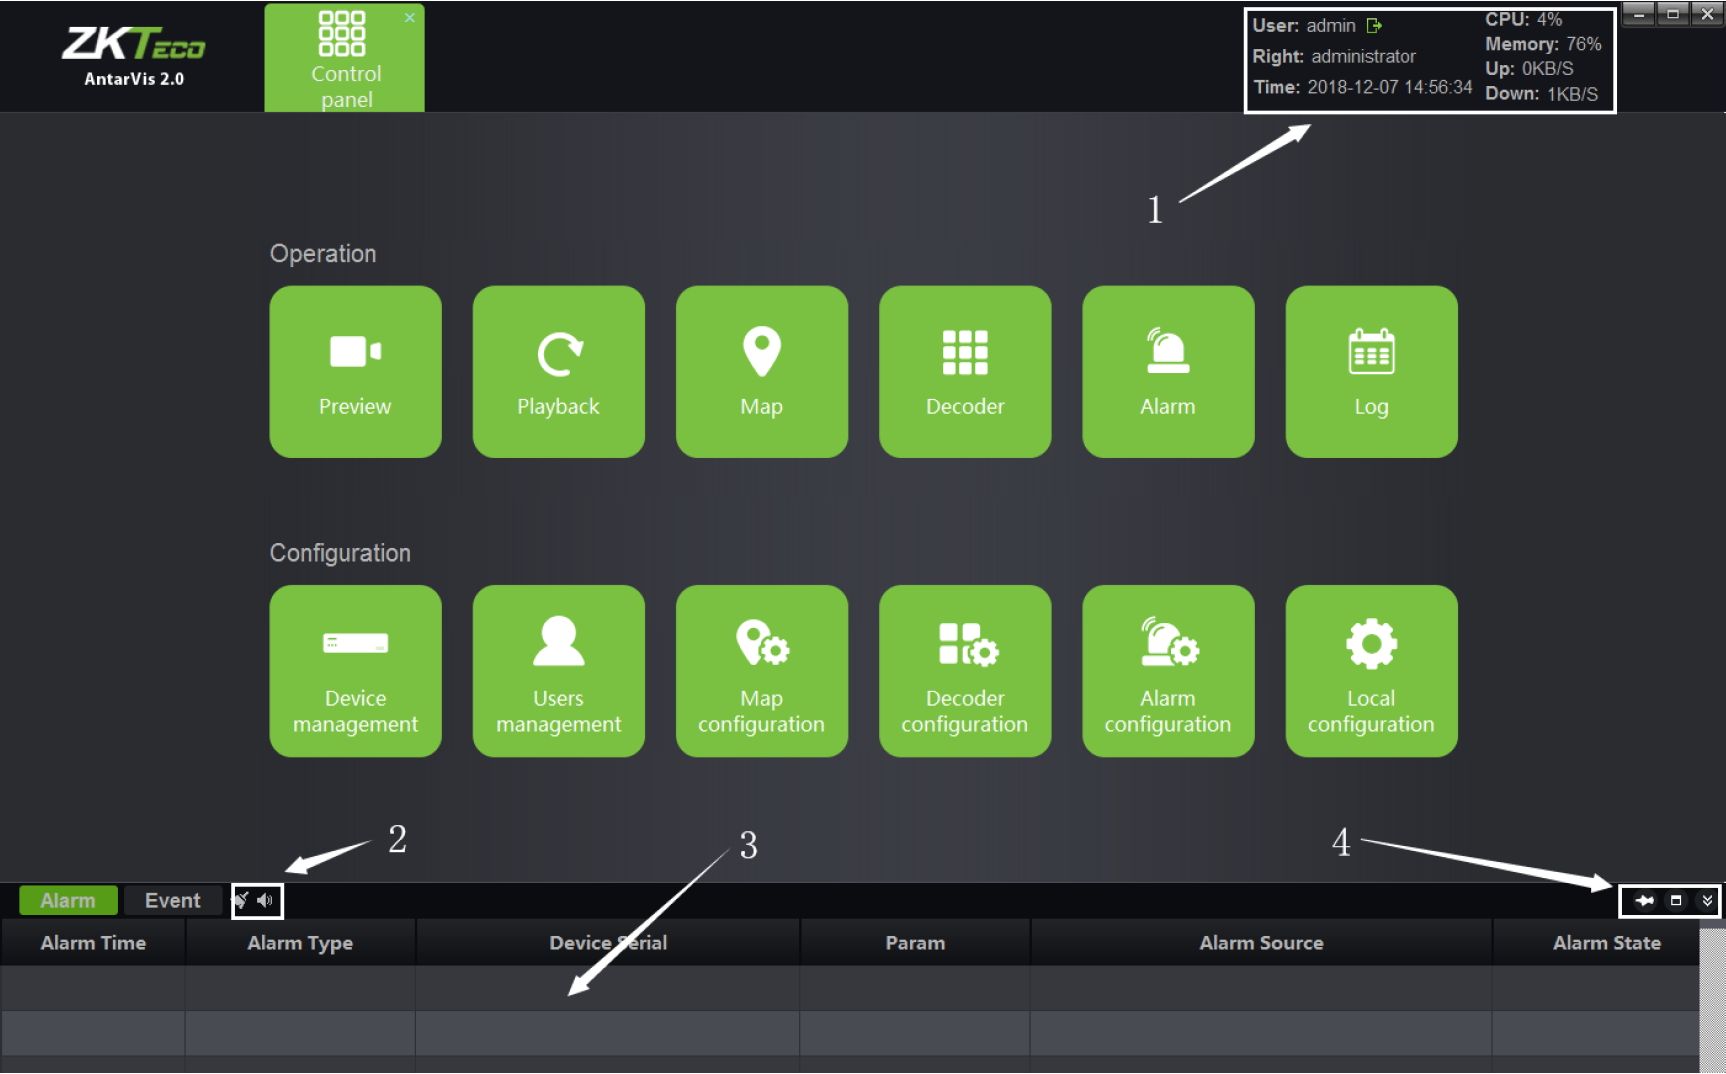The height and width of the screenshot is (1074, 1726).
Task: Clear alarm list with the broom icon
Action: coord(241,901)
